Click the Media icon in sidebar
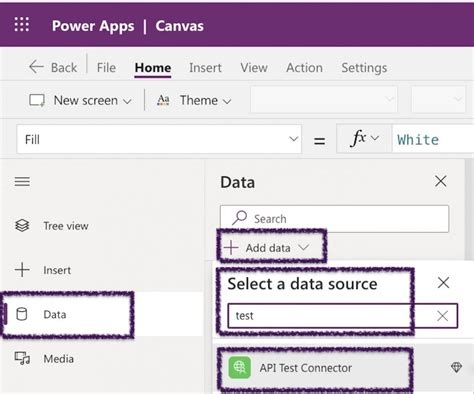Viewport: 474px width, 394px height. tap(22, 358)
